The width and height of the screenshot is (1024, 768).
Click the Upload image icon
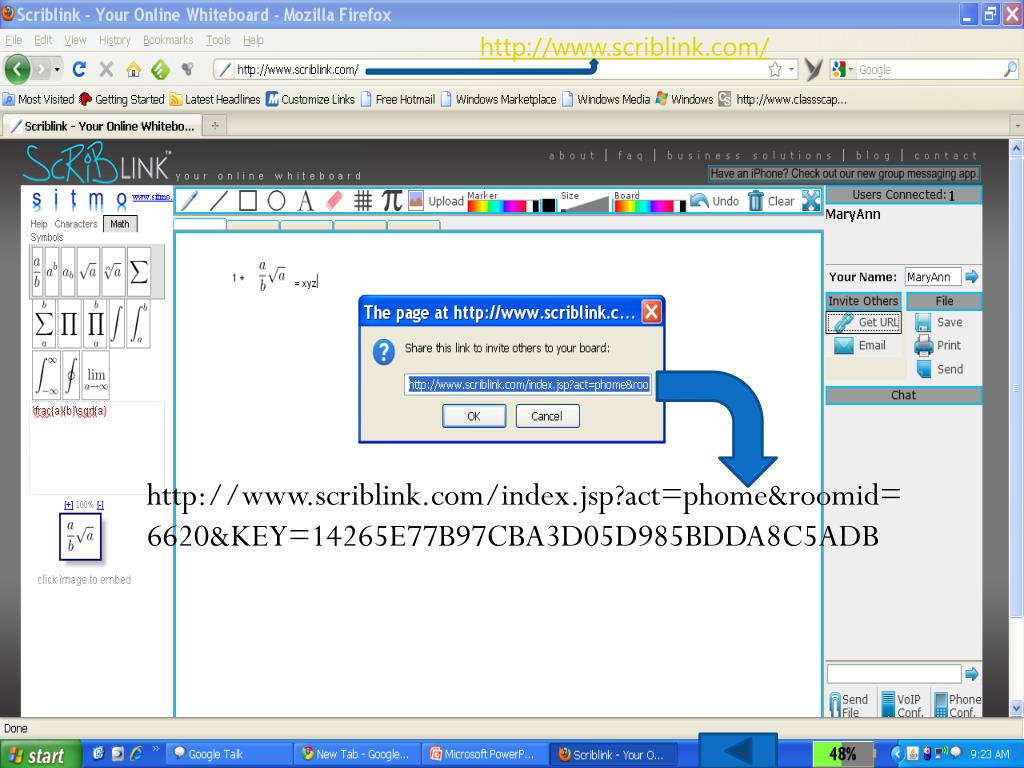point(416,200)
